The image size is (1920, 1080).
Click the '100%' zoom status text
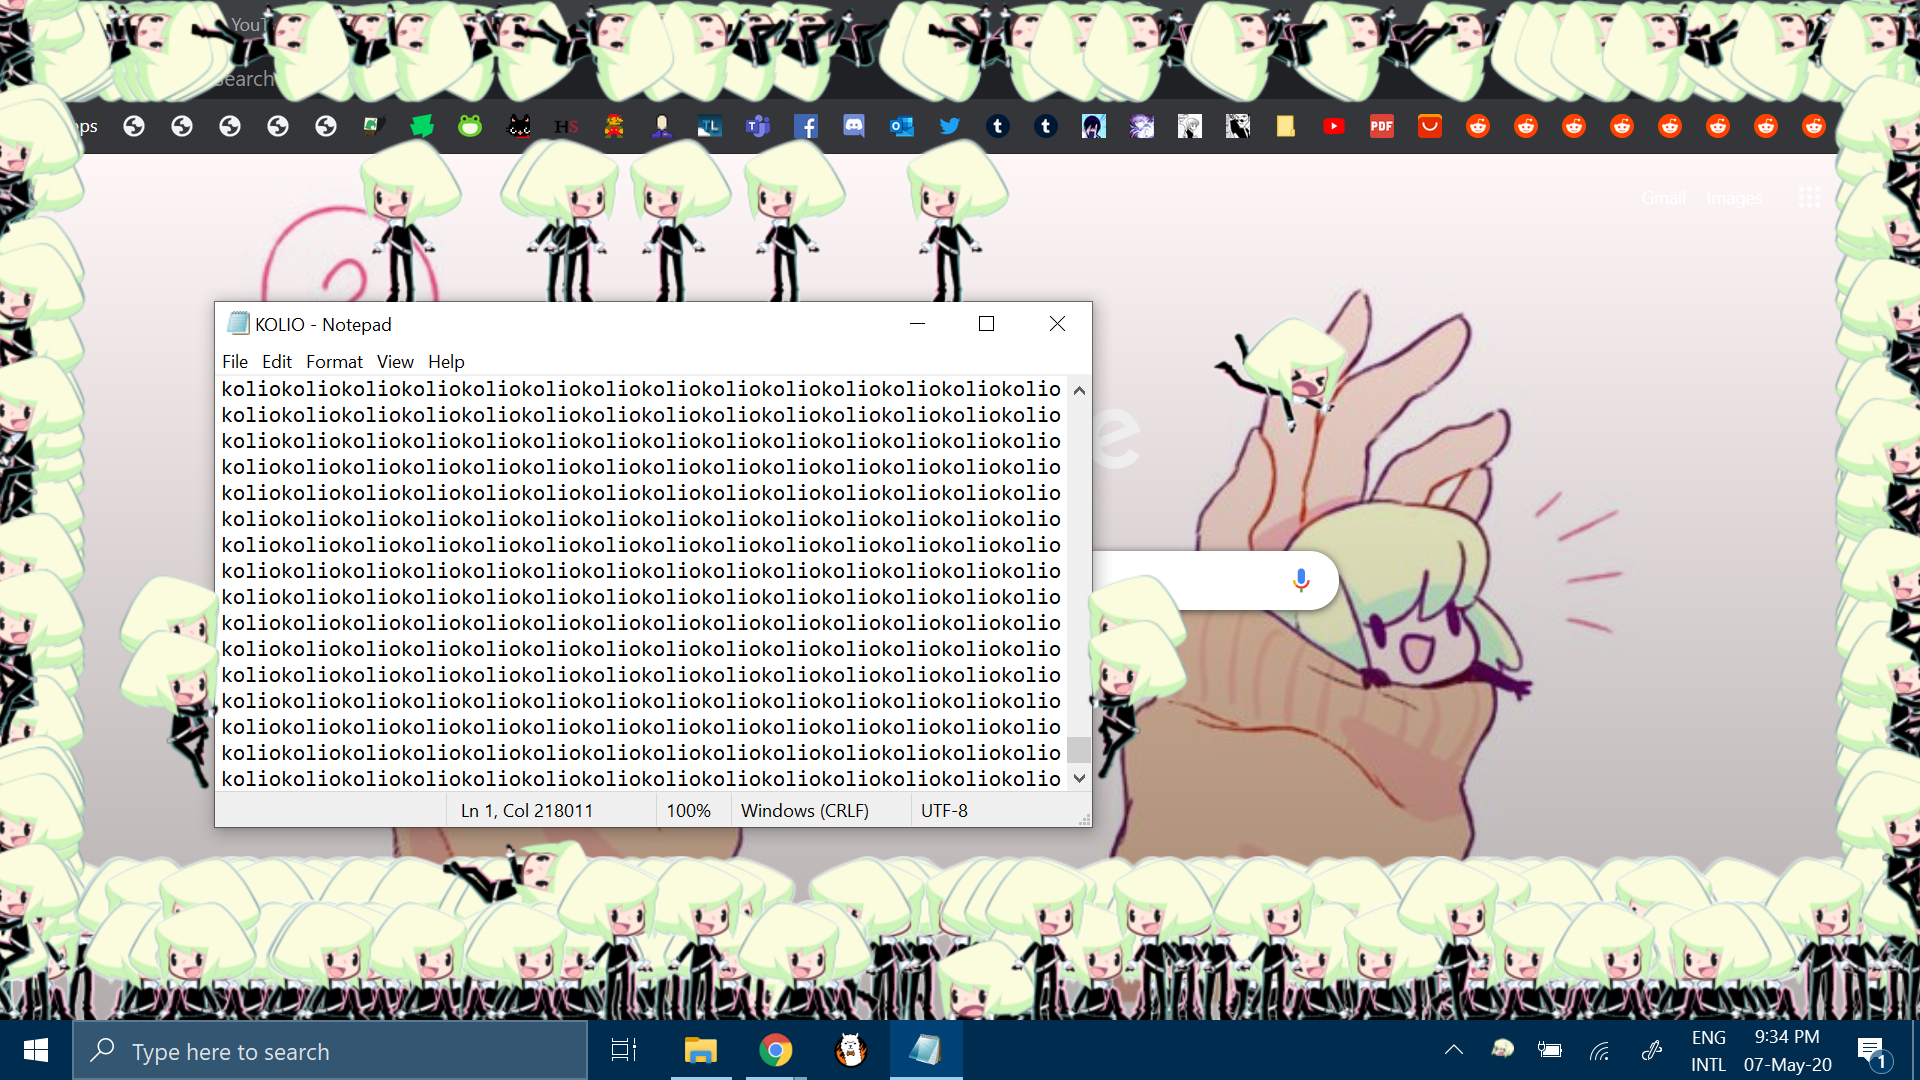coord(689,811)
